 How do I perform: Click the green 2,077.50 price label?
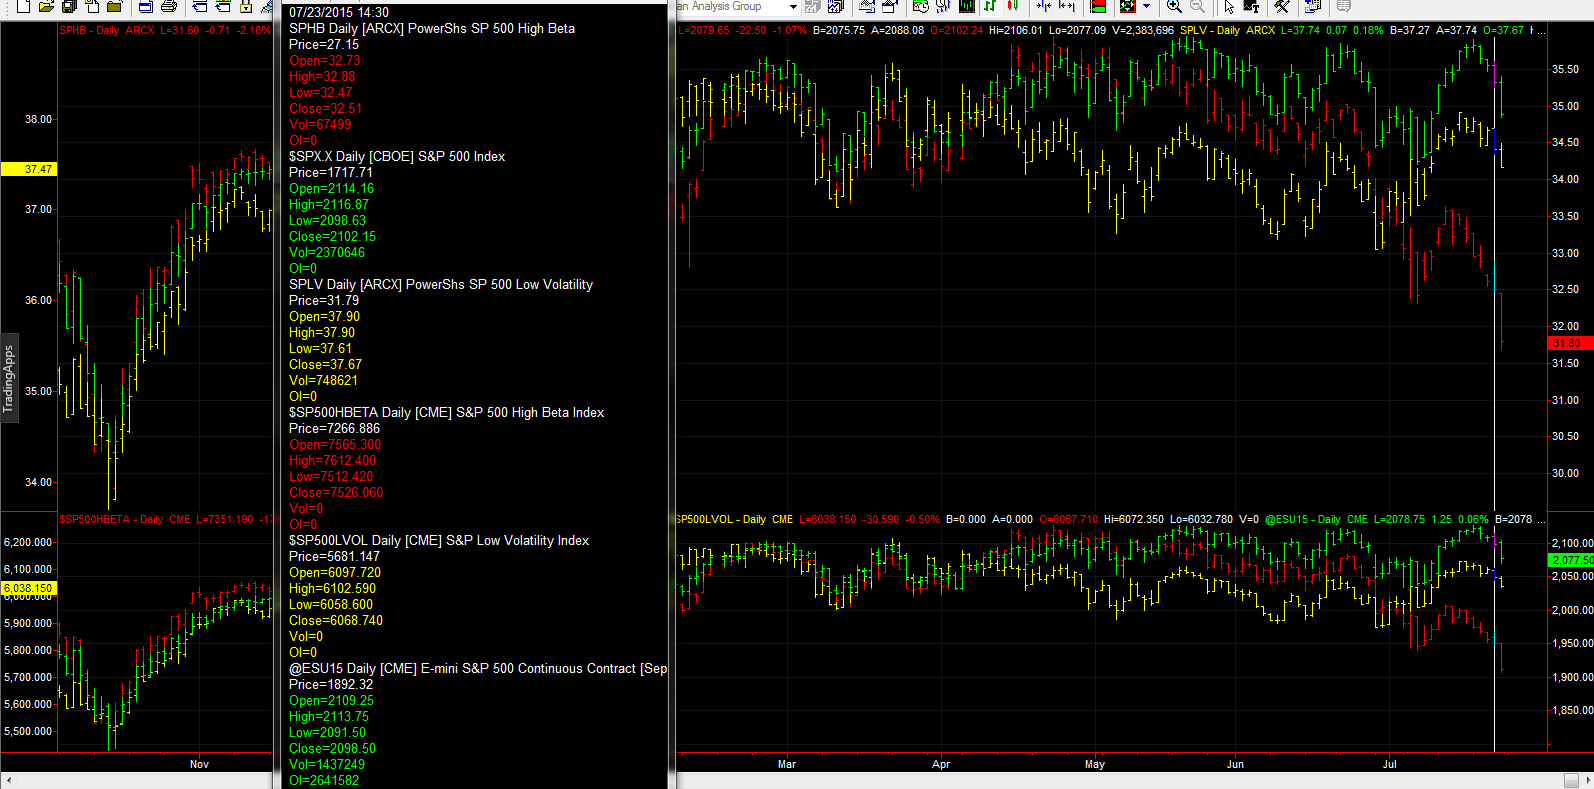[1570, 560]
